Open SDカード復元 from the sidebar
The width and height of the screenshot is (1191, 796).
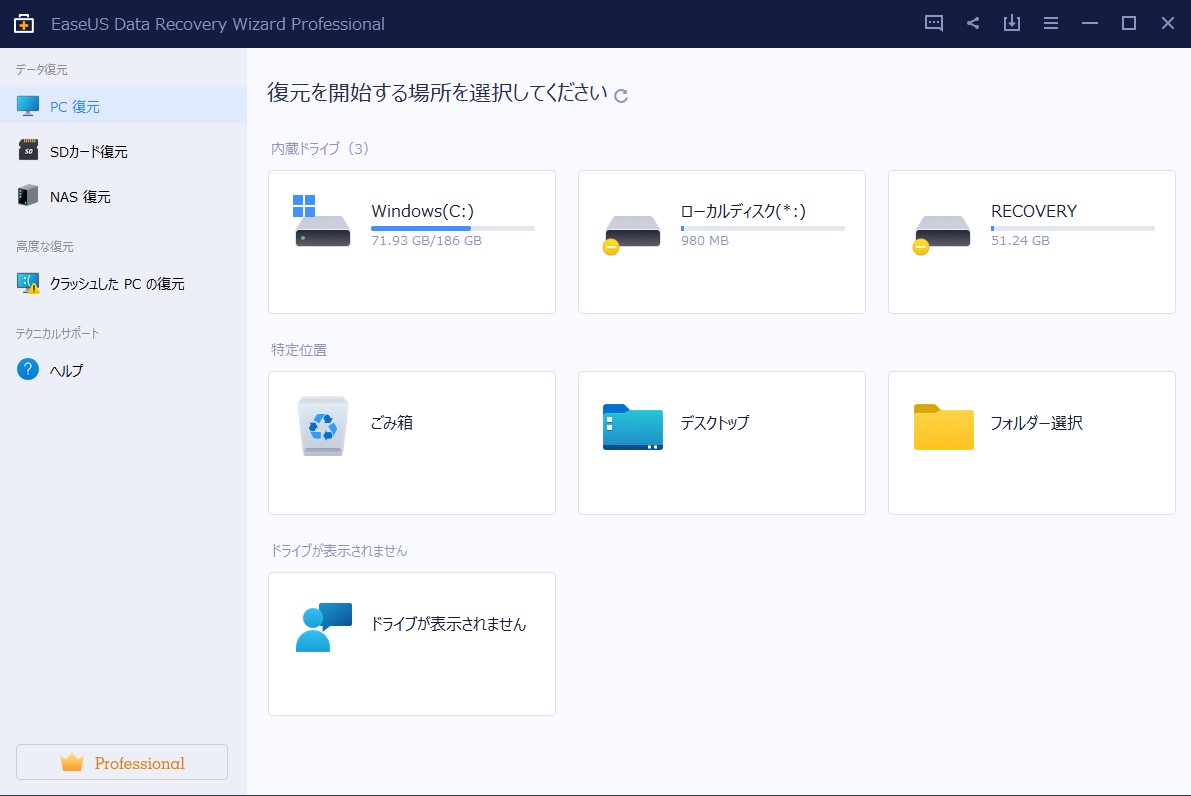[x=88, y=152]
